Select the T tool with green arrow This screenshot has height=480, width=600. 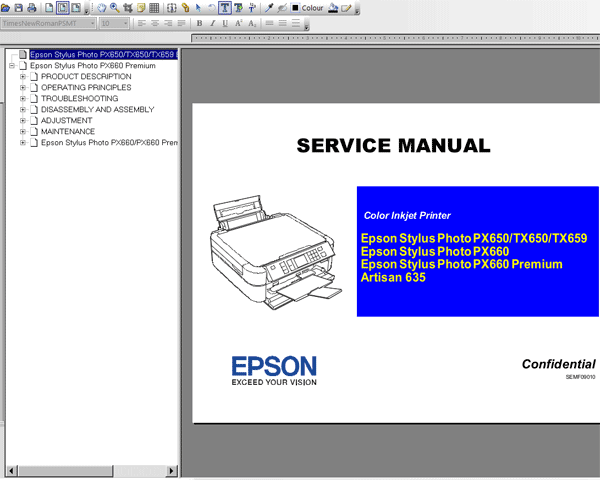238,8
